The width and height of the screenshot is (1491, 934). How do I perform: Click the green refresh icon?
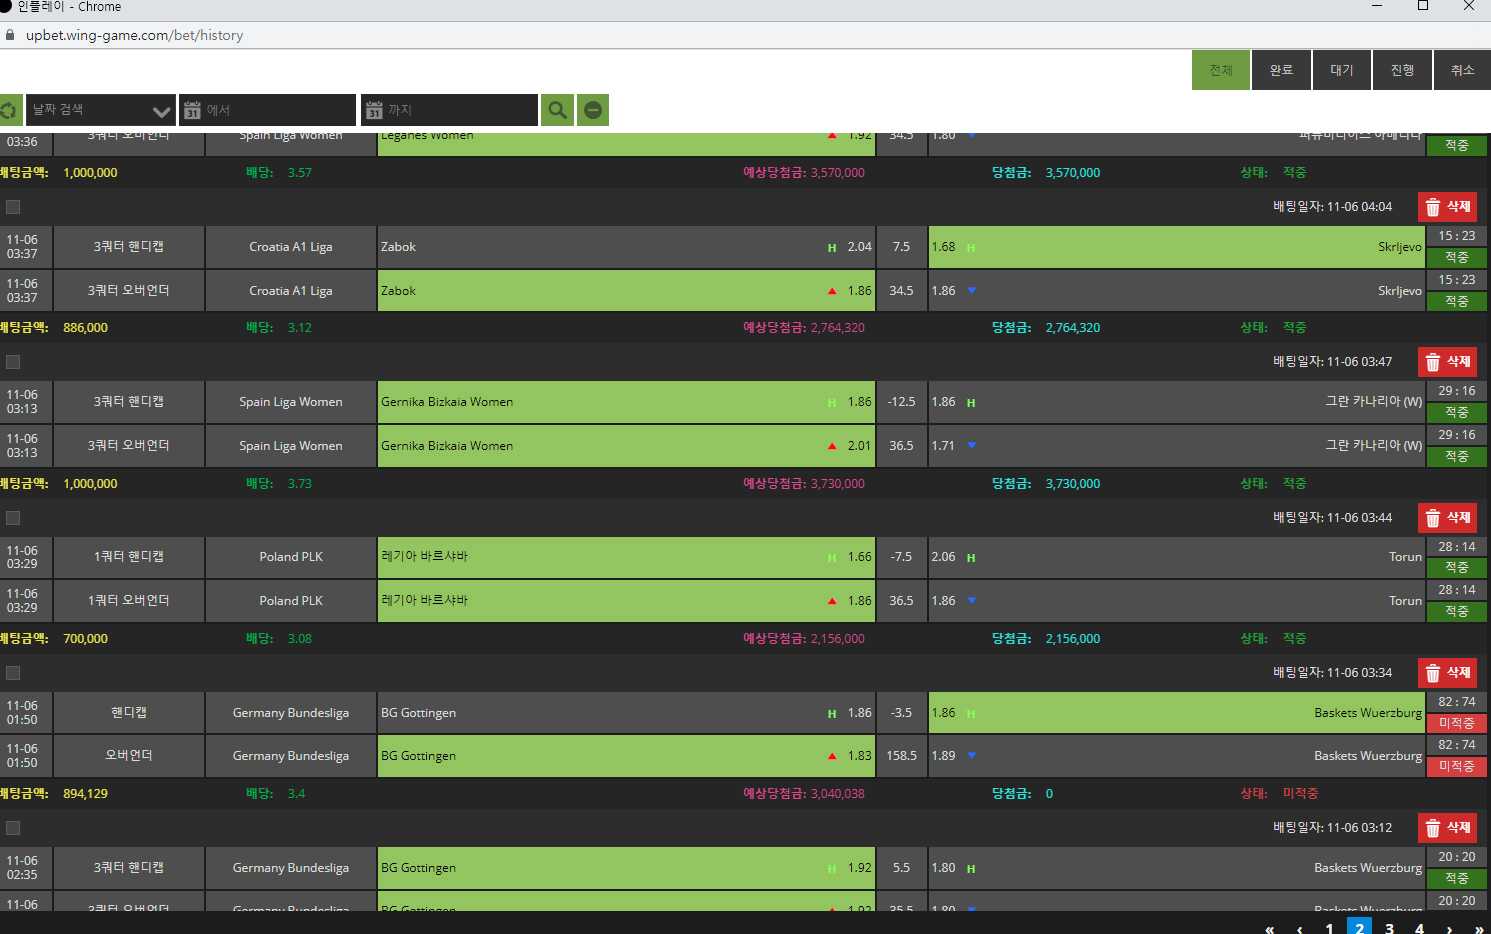9,110
